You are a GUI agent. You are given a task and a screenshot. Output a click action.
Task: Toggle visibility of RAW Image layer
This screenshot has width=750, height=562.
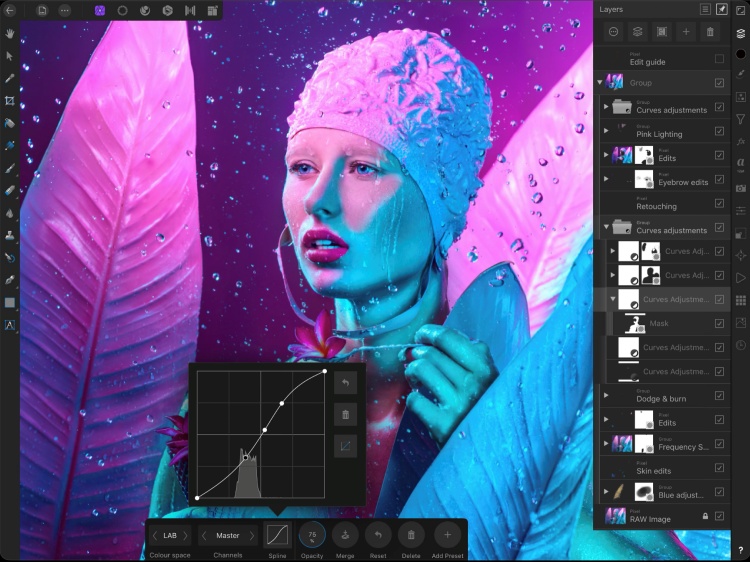click(x=719, y=516)
